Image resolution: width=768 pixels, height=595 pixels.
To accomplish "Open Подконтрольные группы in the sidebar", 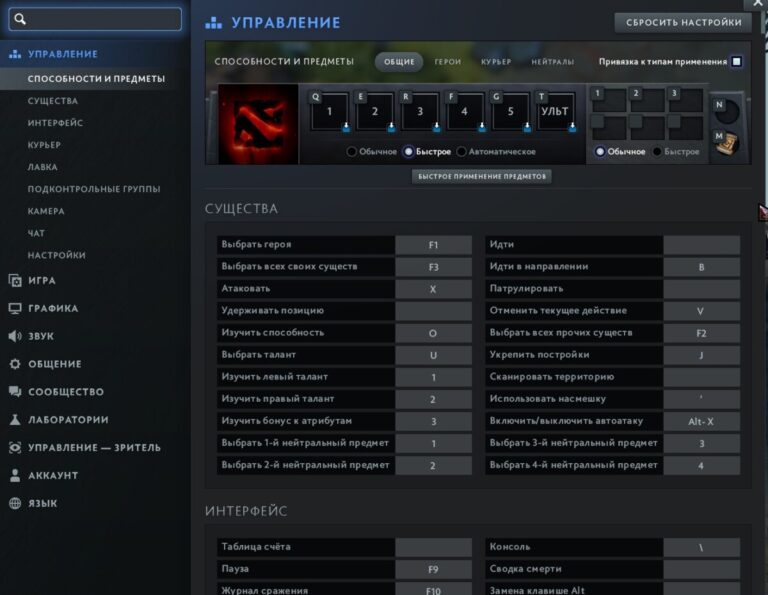I will (x=94, y=189).
